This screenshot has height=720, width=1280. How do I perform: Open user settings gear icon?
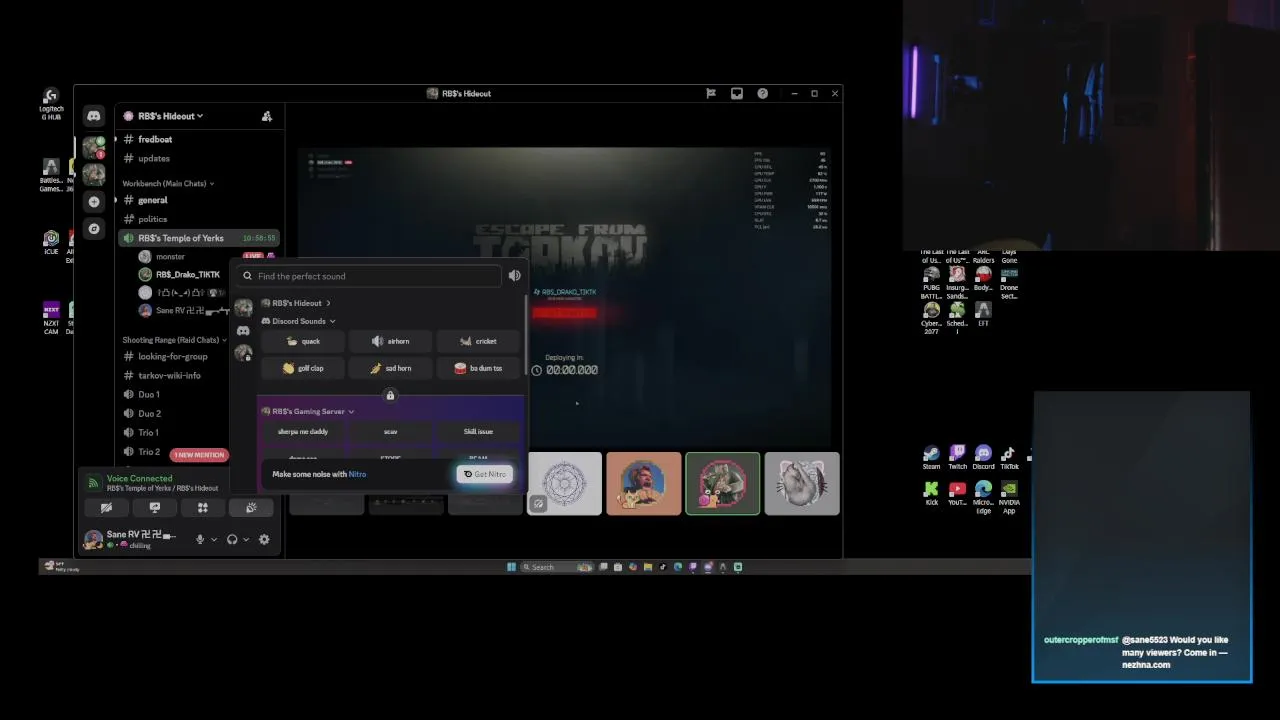pyautogui.click(x=264, y=539)
